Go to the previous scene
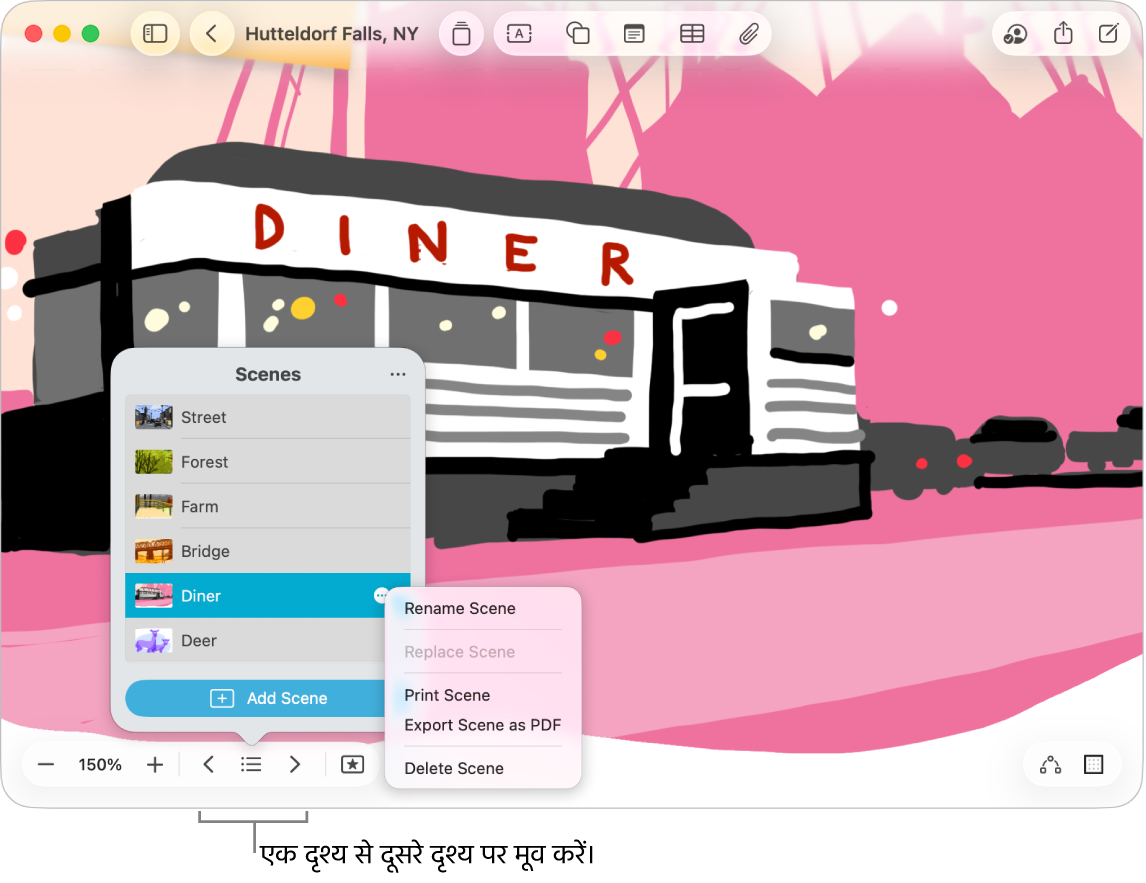 coord(208,765)
